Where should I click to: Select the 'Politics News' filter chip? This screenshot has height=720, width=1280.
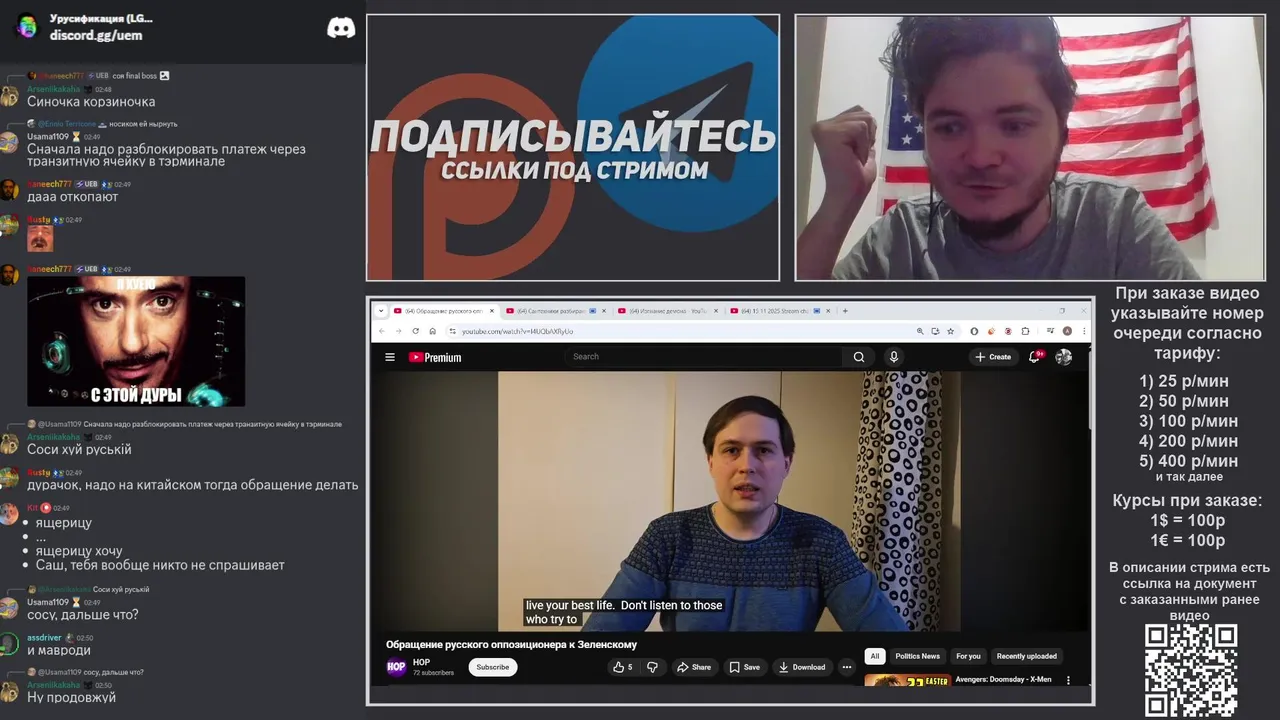pos(917,656)
